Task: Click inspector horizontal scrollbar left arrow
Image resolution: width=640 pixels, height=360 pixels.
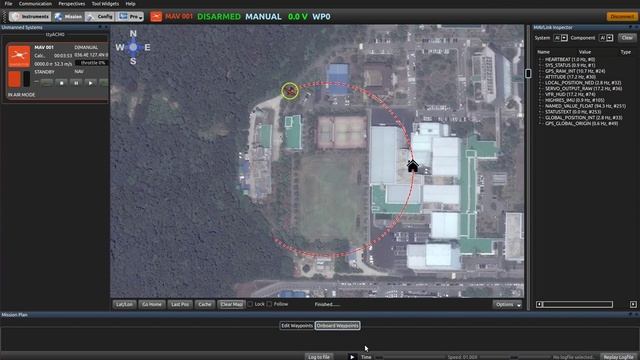Action: [539, 304]
